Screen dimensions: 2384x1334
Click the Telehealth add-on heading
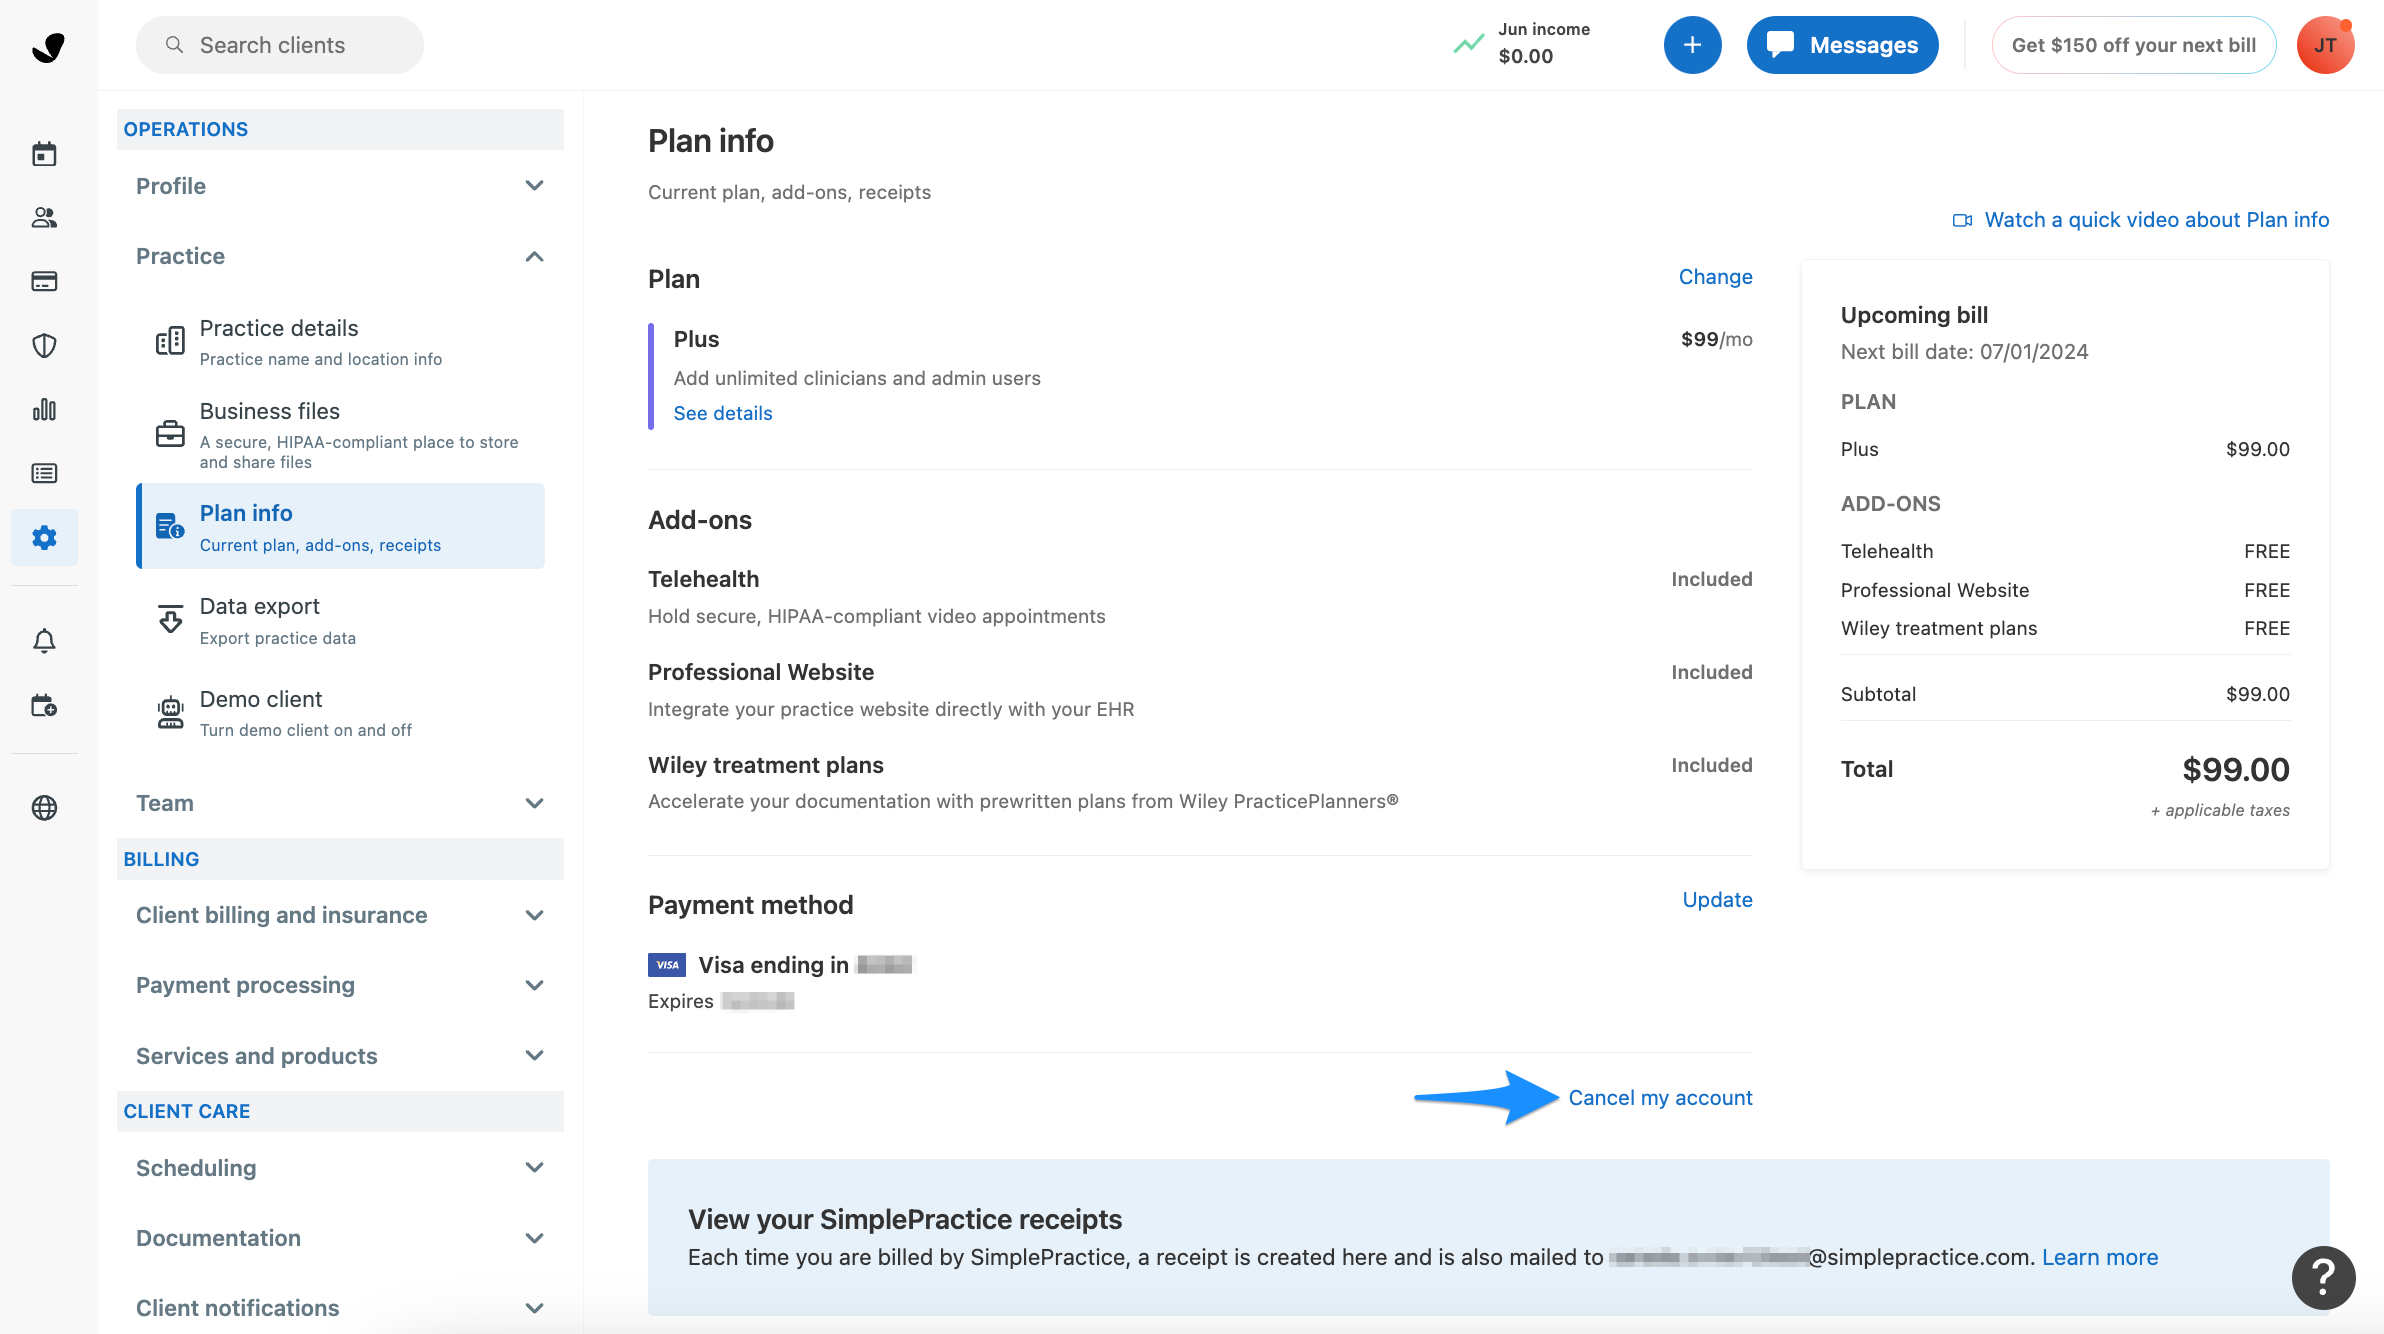(x=703, y=579)
